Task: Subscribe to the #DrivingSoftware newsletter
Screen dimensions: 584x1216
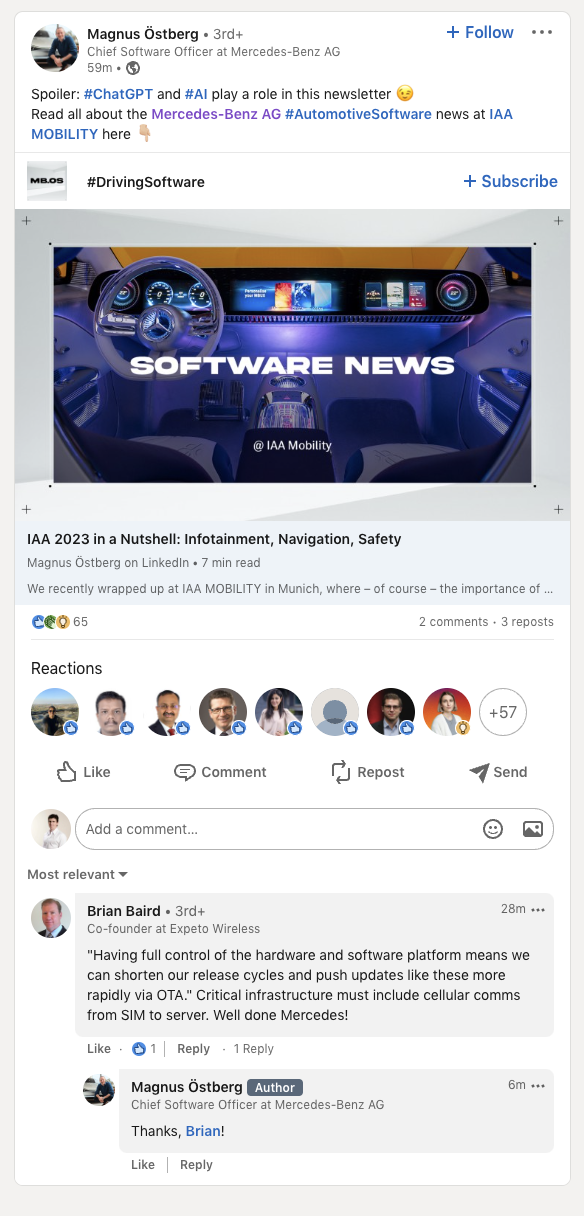Action: (511, 181)
